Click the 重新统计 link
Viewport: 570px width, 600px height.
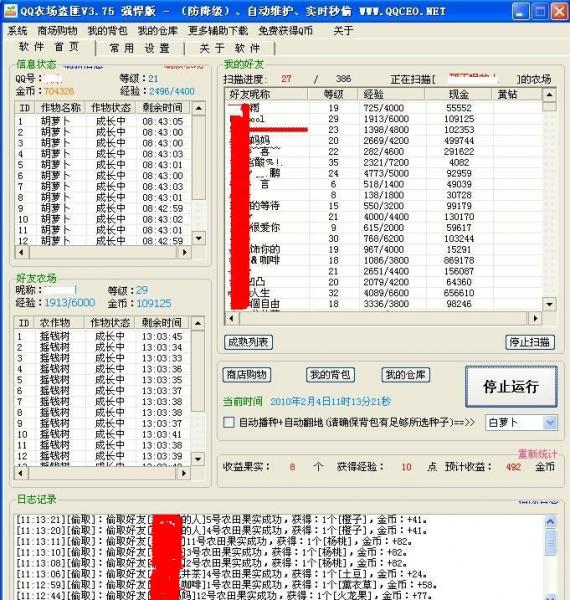tap(537, 454)
